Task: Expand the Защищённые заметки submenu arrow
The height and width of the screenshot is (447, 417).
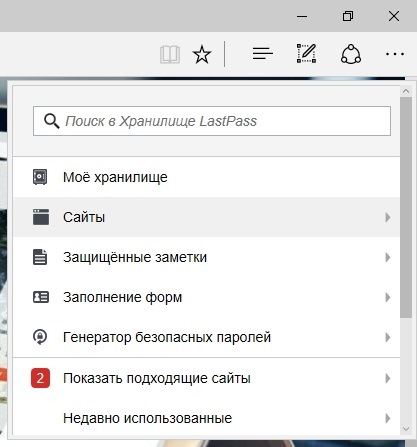Action: [388, 257]
